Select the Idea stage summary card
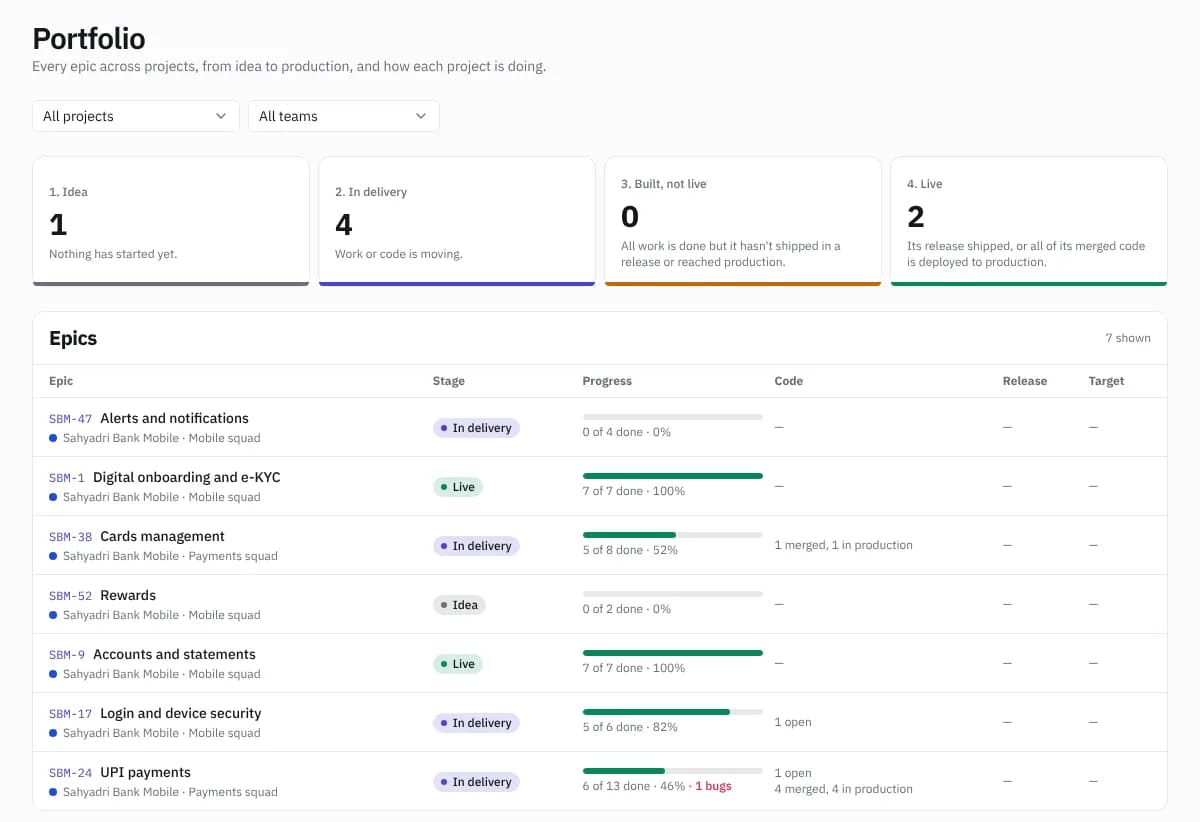The height and width of the screenshot is (822, 1200). coord(171,221)
